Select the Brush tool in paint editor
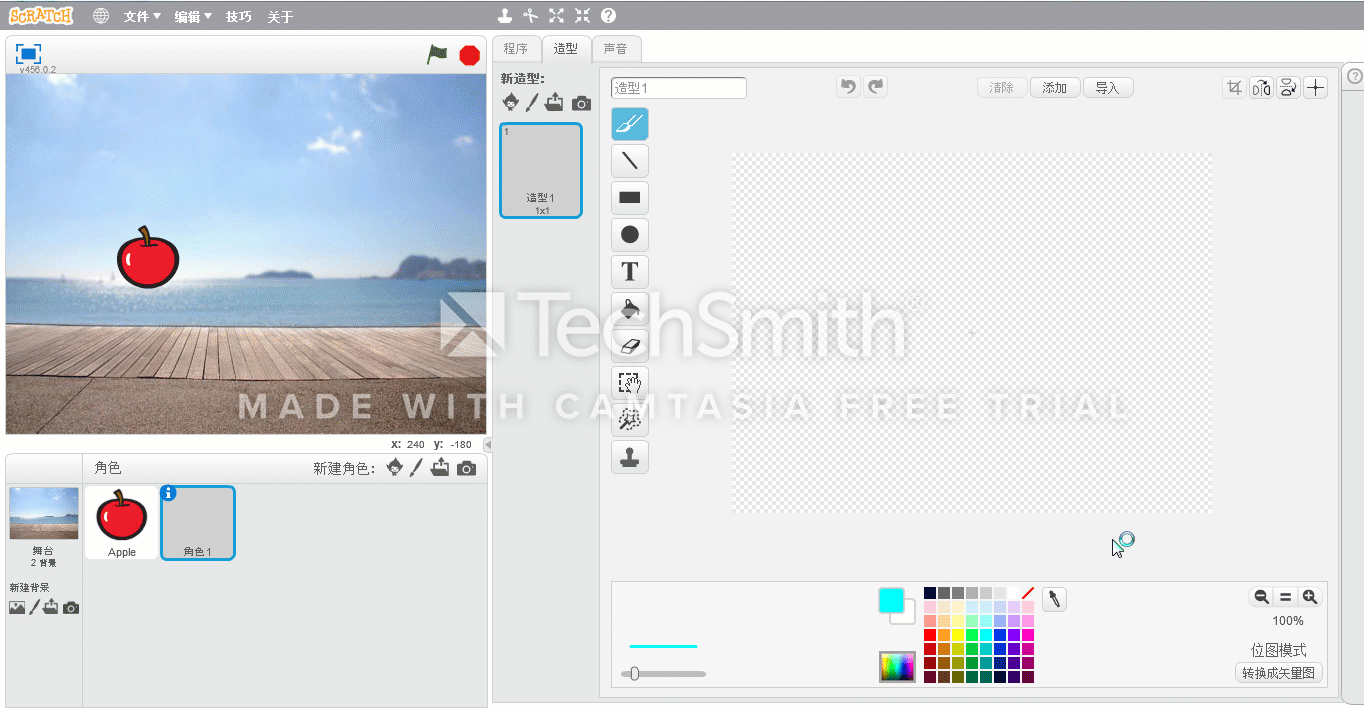 pos(630,124)
